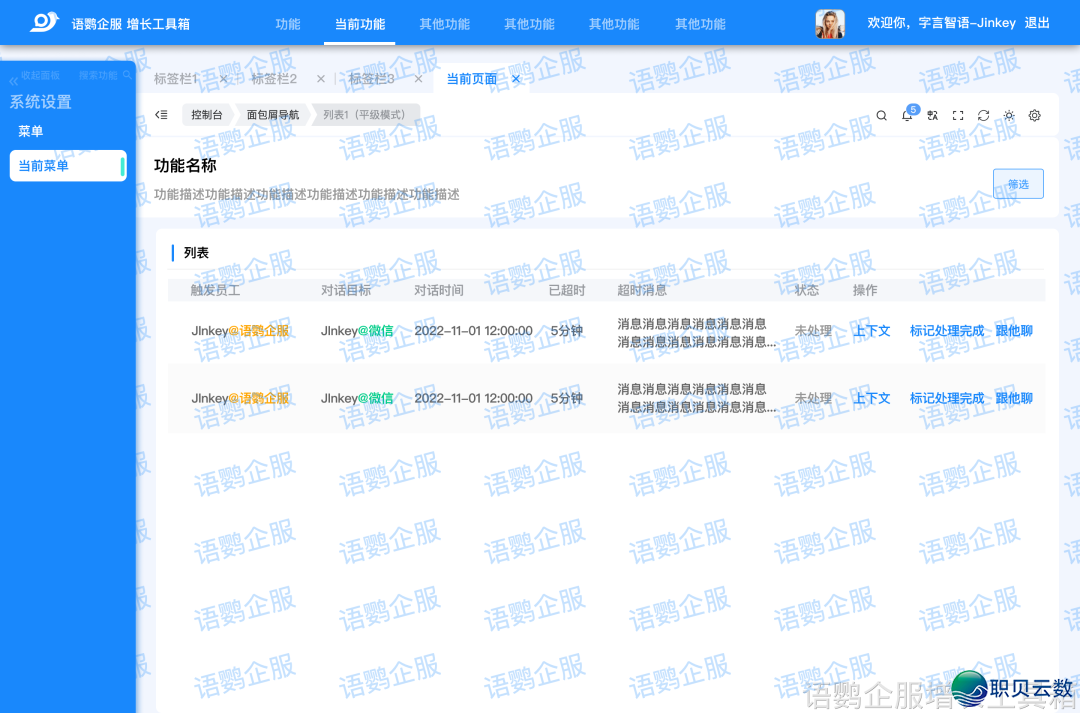
Task: Enter fullscreen mode via the fullscreen icon
Action: 958,116
